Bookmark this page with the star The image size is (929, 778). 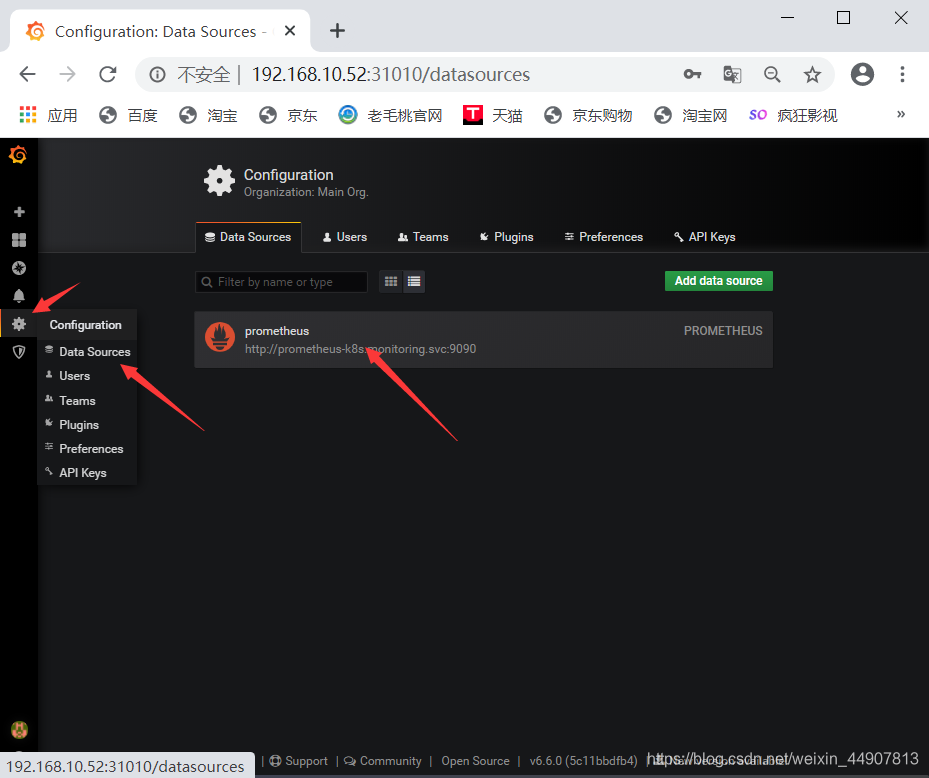[812, 75]
